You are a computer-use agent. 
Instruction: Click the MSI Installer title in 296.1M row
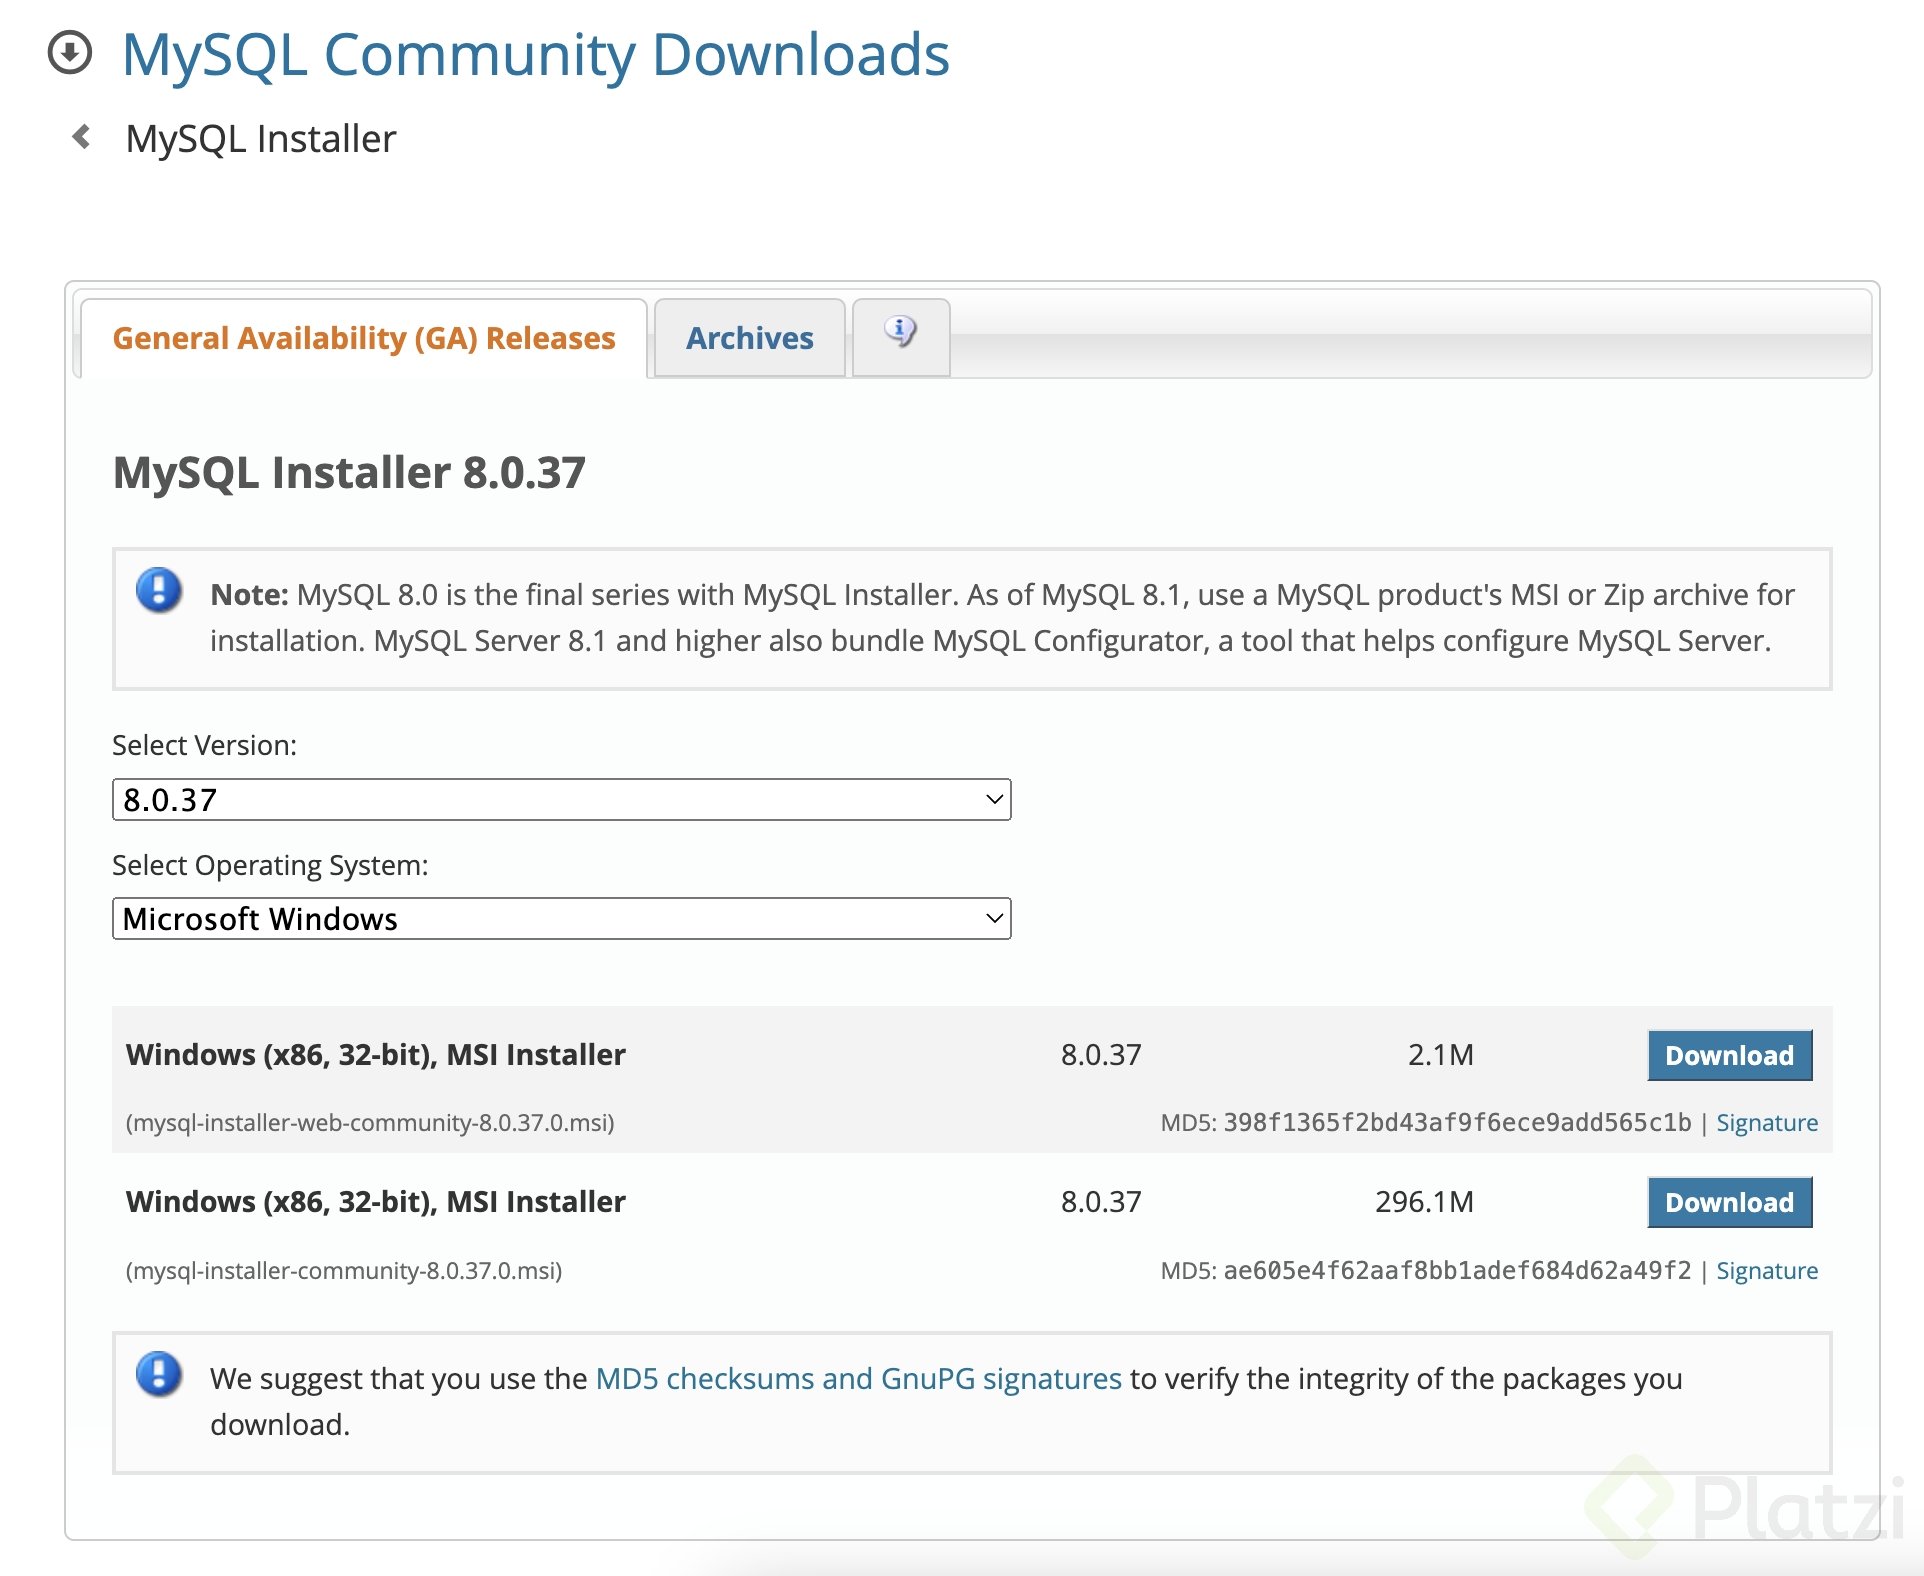click(x=376, y=1202)
